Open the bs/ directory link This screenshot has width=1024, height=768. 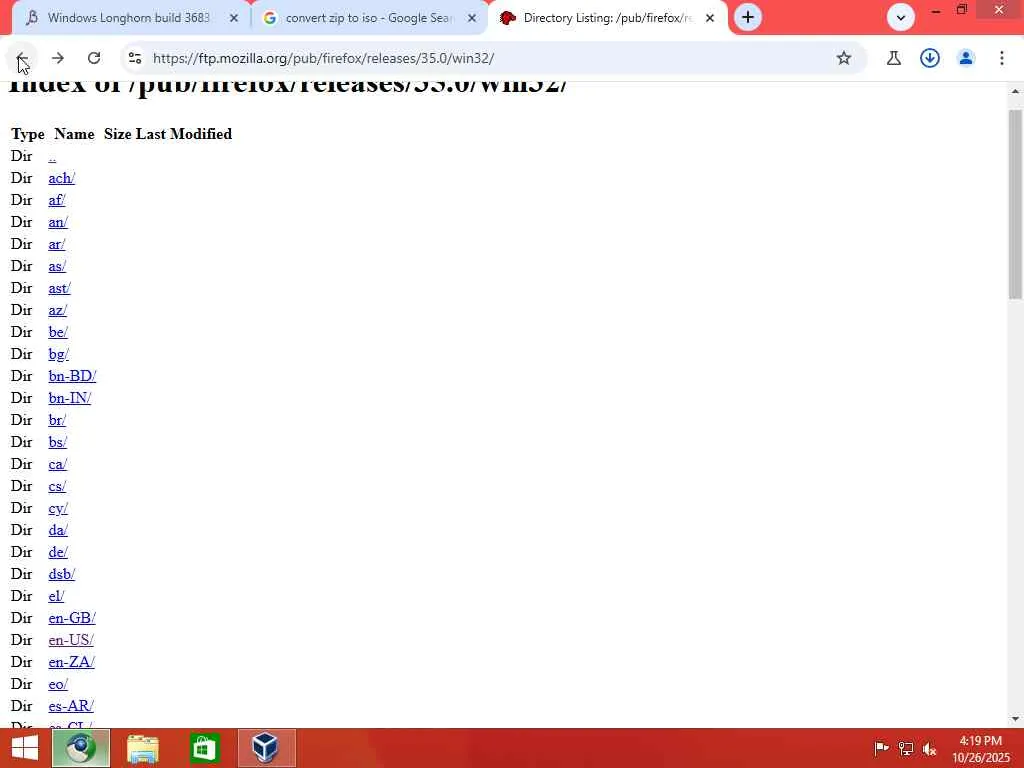57,442
